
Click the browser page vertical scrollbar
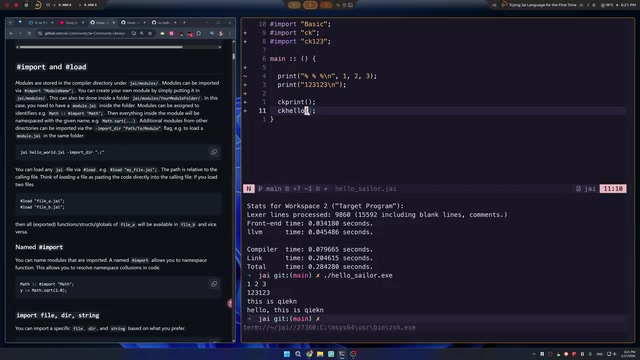[233, 56]
